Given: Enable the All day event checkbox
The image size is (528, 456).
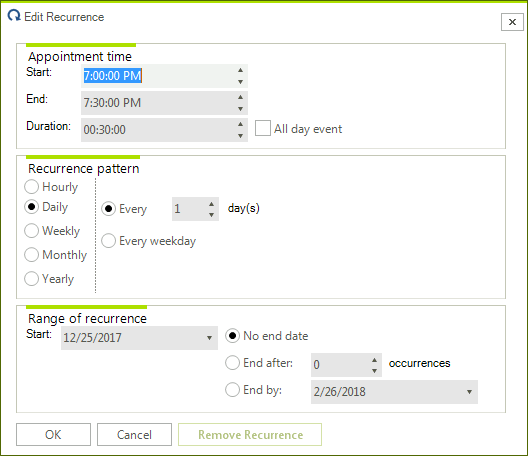Looking at the screenshot, I should pyautogui.click(x=263, y=128).
